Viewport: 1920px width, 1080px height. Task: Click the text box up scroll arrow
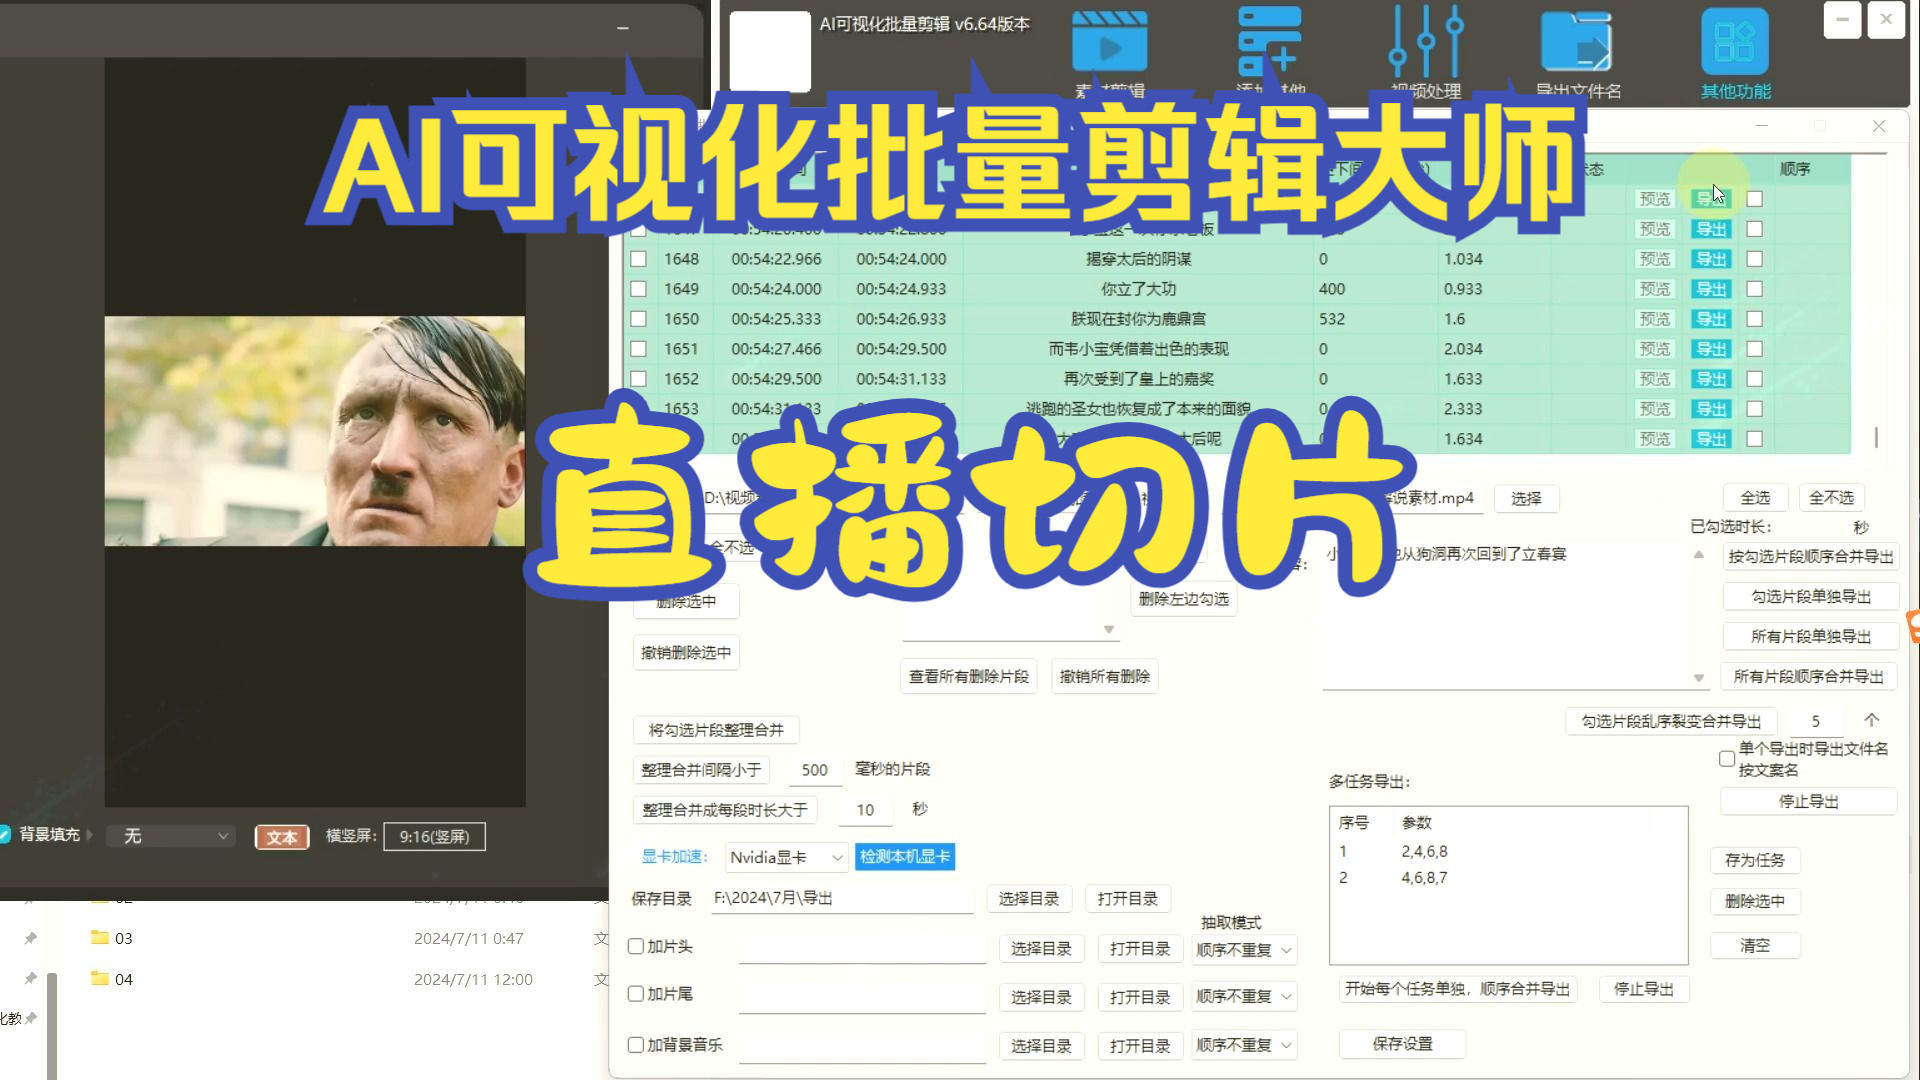[1698, 554]
